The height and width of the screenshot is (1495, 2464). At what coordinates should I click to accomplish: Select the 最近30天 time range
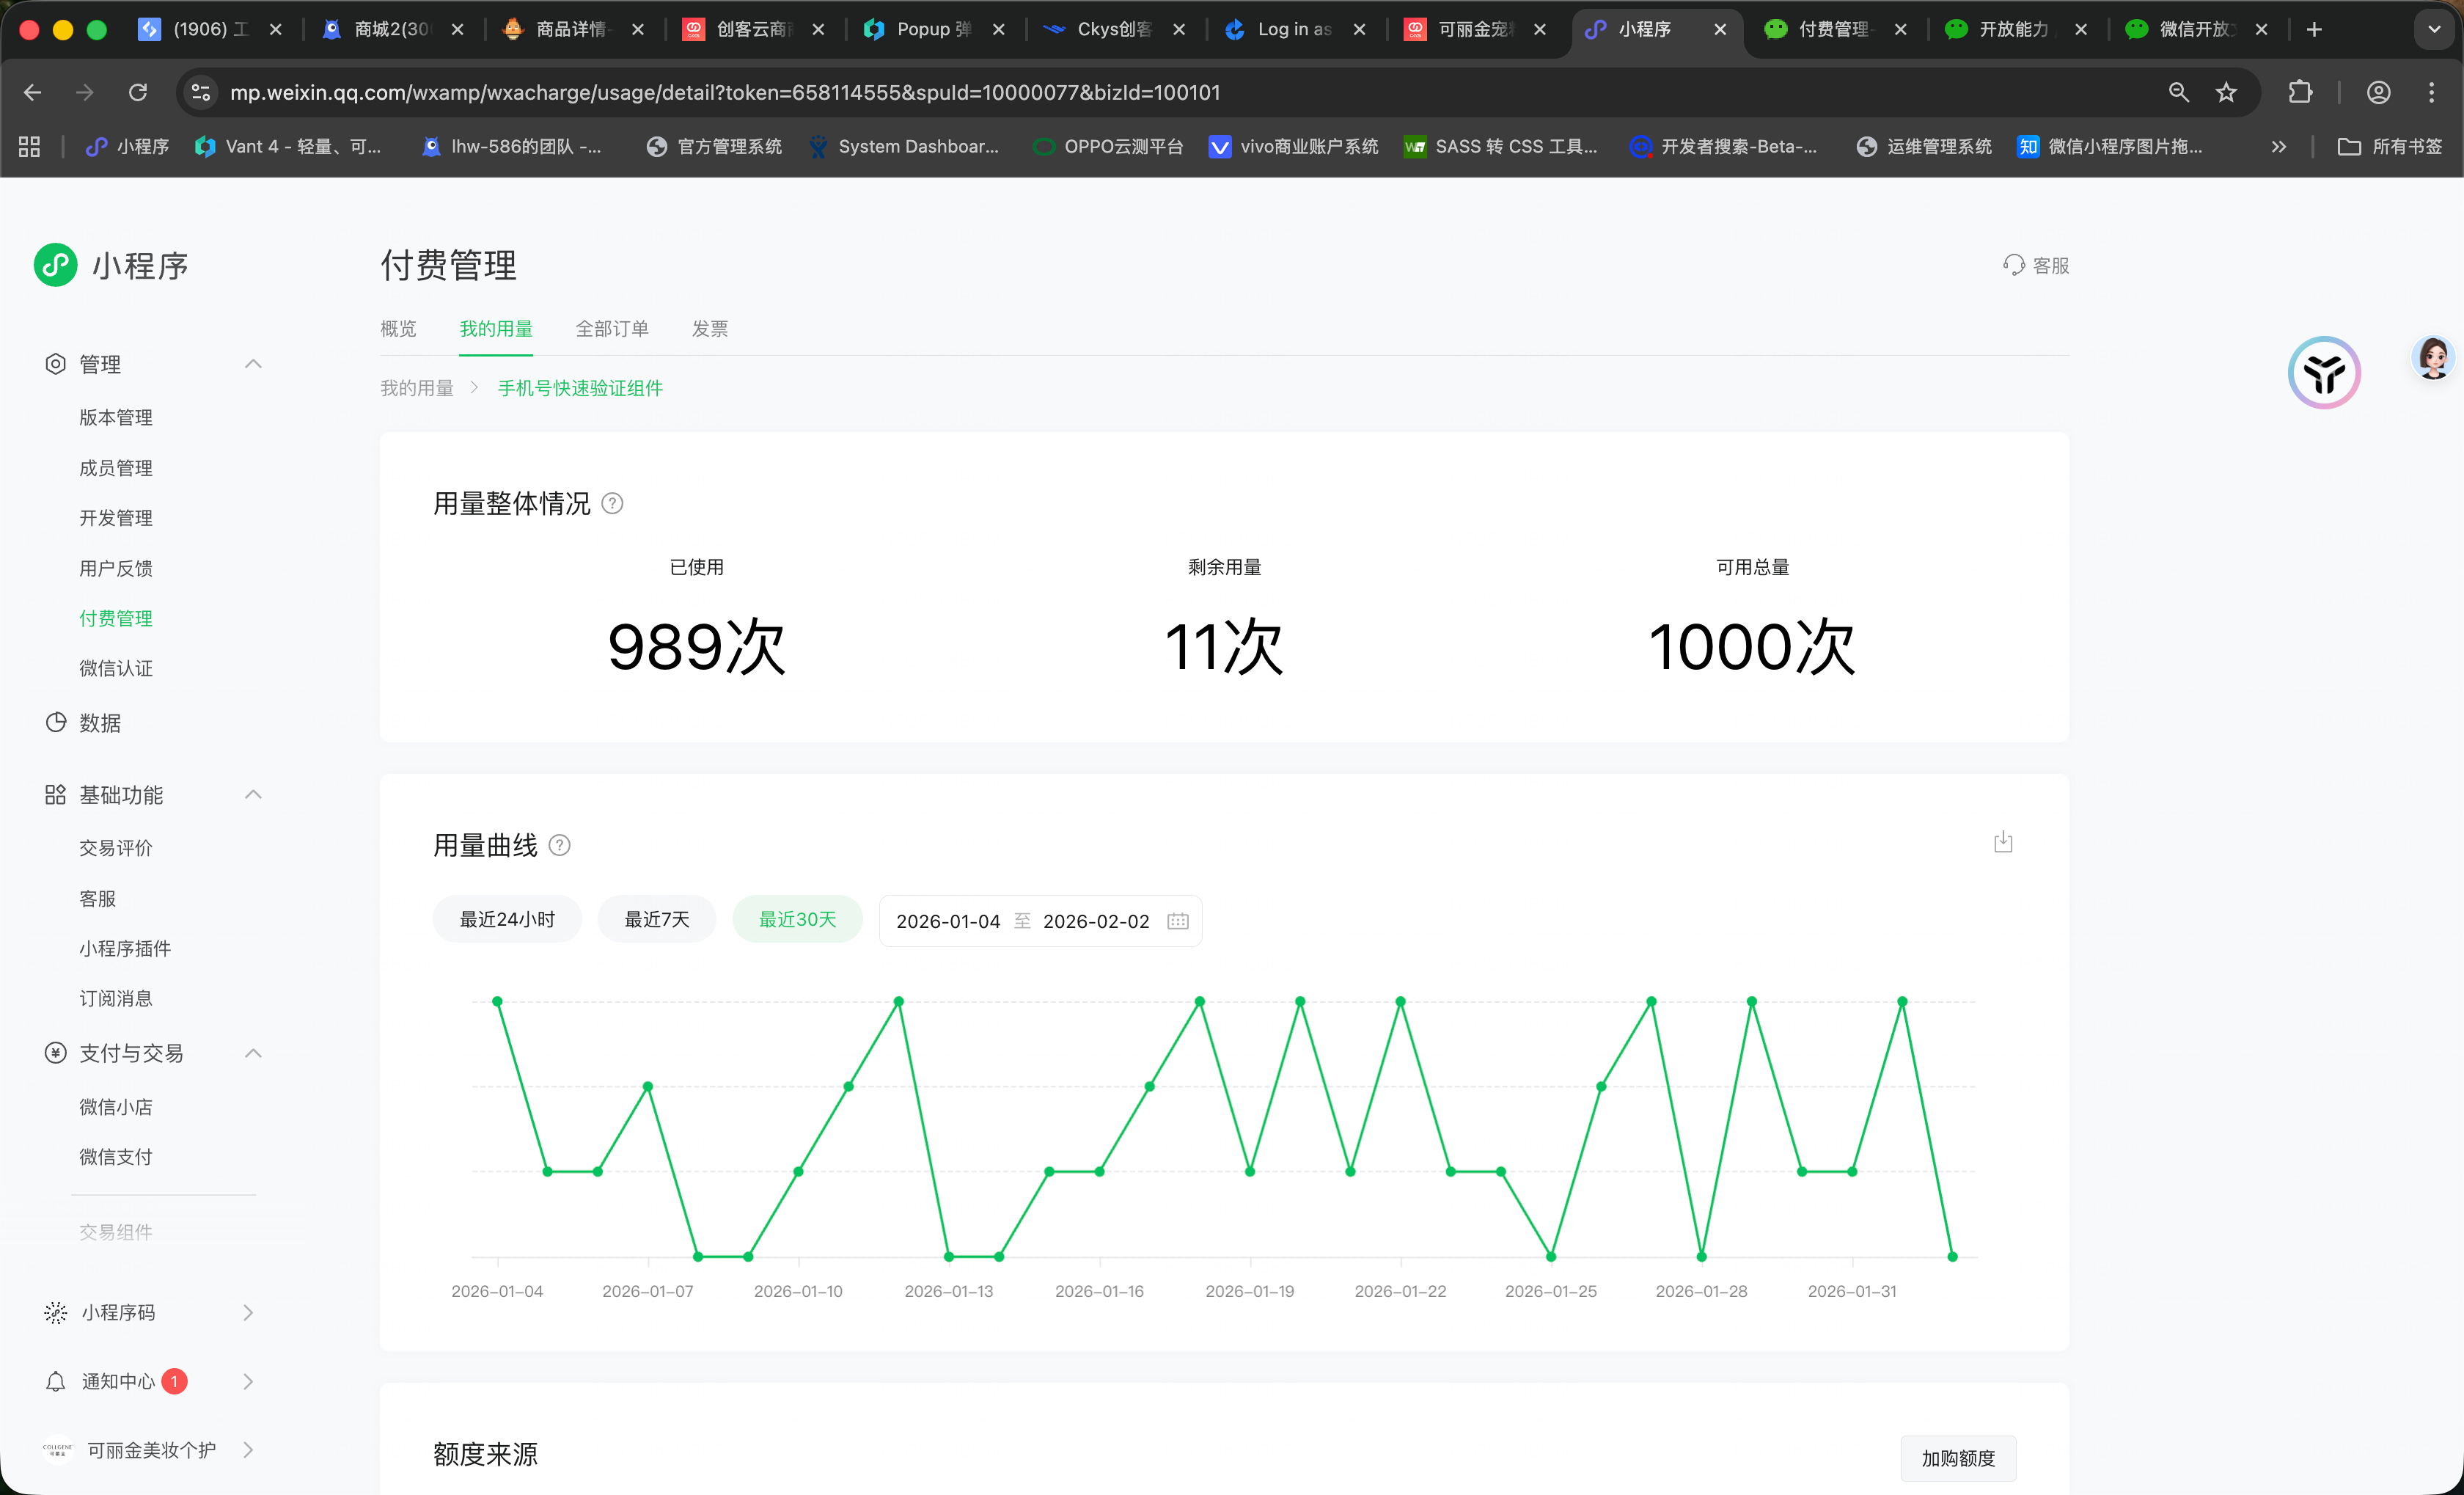coord(797,919)
